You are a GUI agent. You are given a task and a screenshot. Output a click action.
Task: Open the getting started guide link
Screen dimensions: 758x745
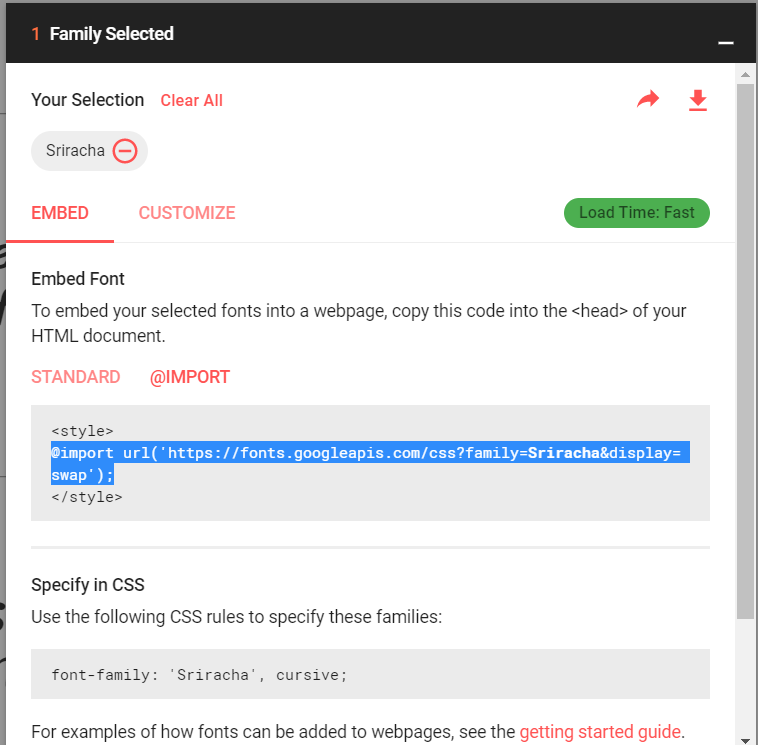(x=600, y=731)
